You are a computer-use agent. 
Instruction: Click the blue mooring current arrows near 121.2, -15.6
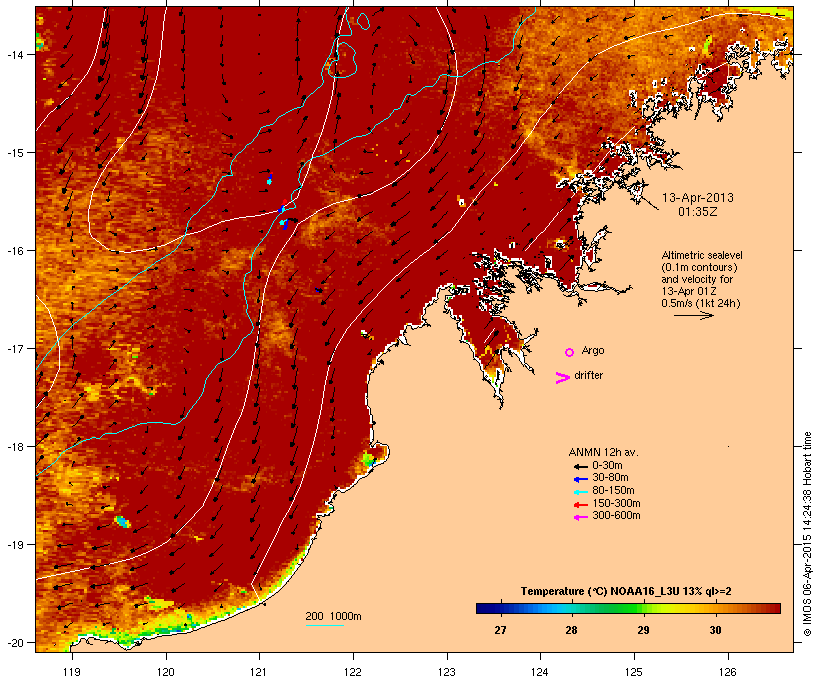[x=283, y=215]
